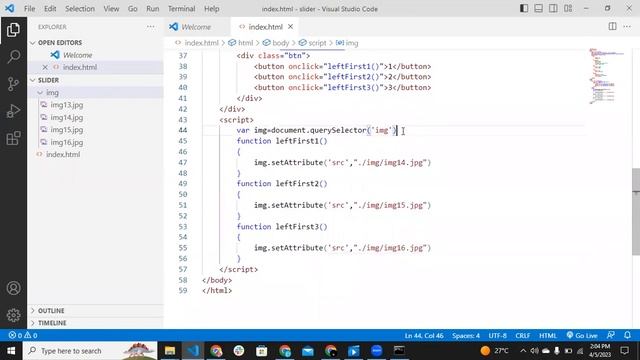Open the View menu

111,9
